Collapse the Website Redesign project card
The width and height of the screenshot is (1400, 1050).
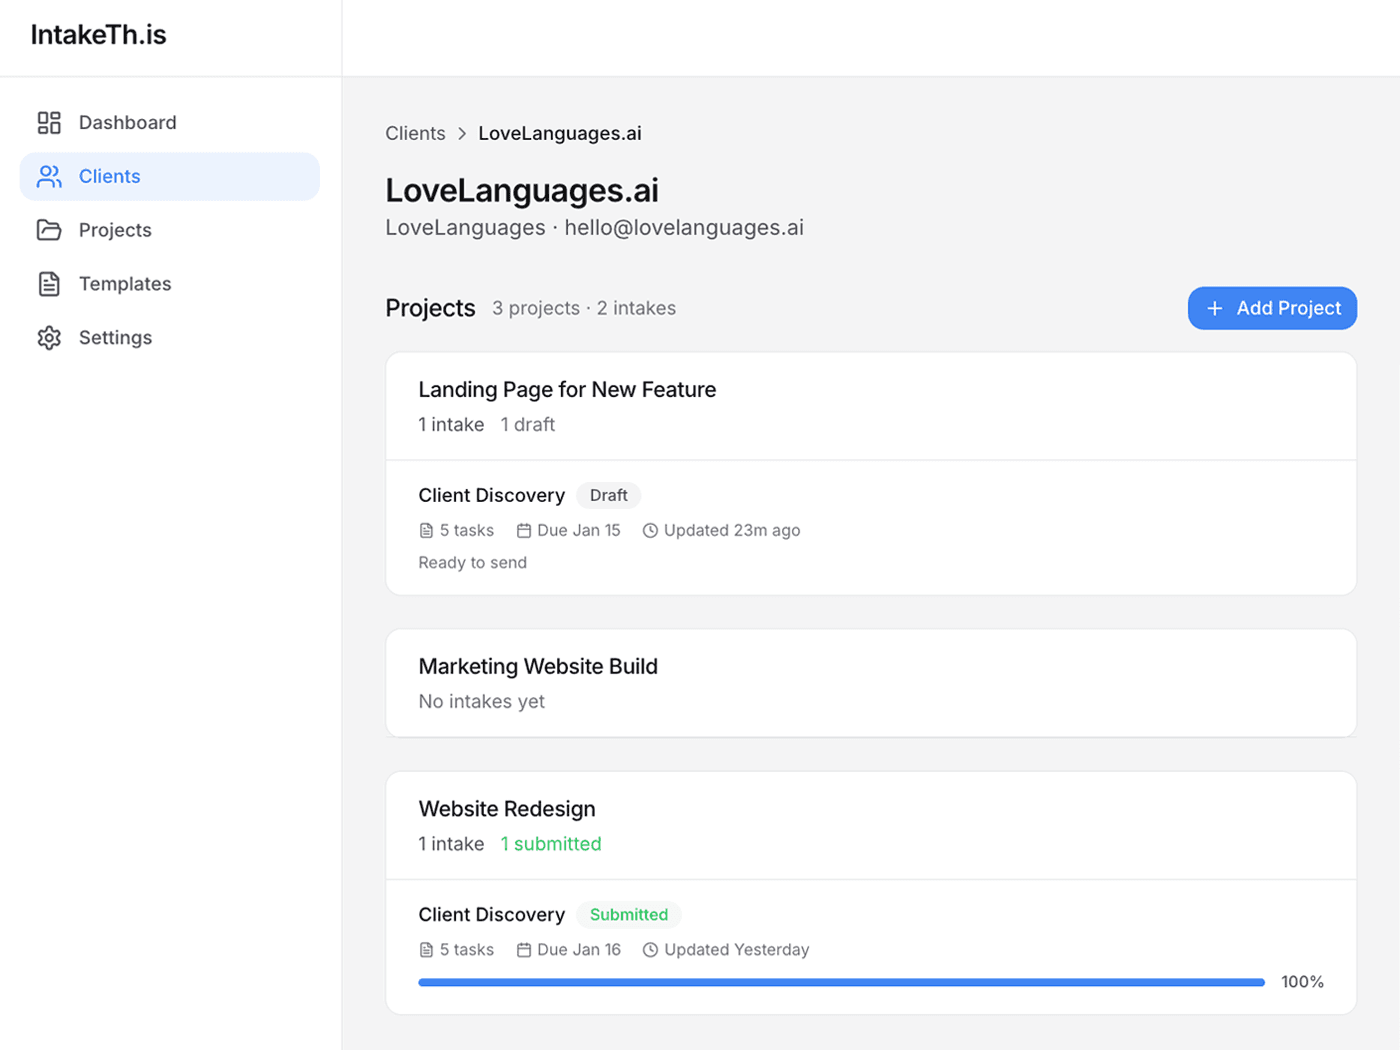tap(506, 809)
